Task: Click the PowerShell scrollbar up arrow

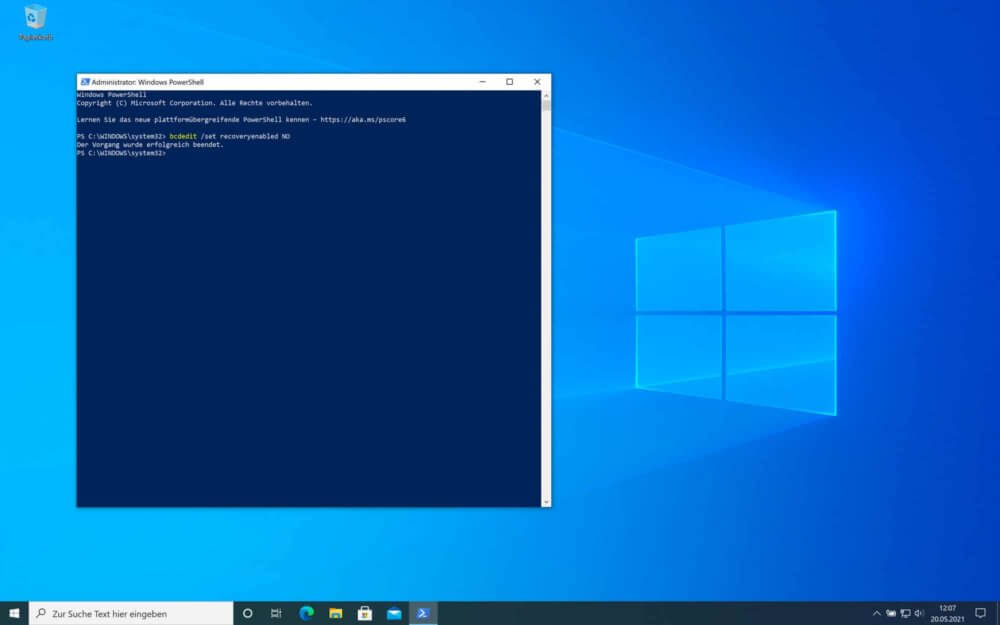Action: pos(546,95)
